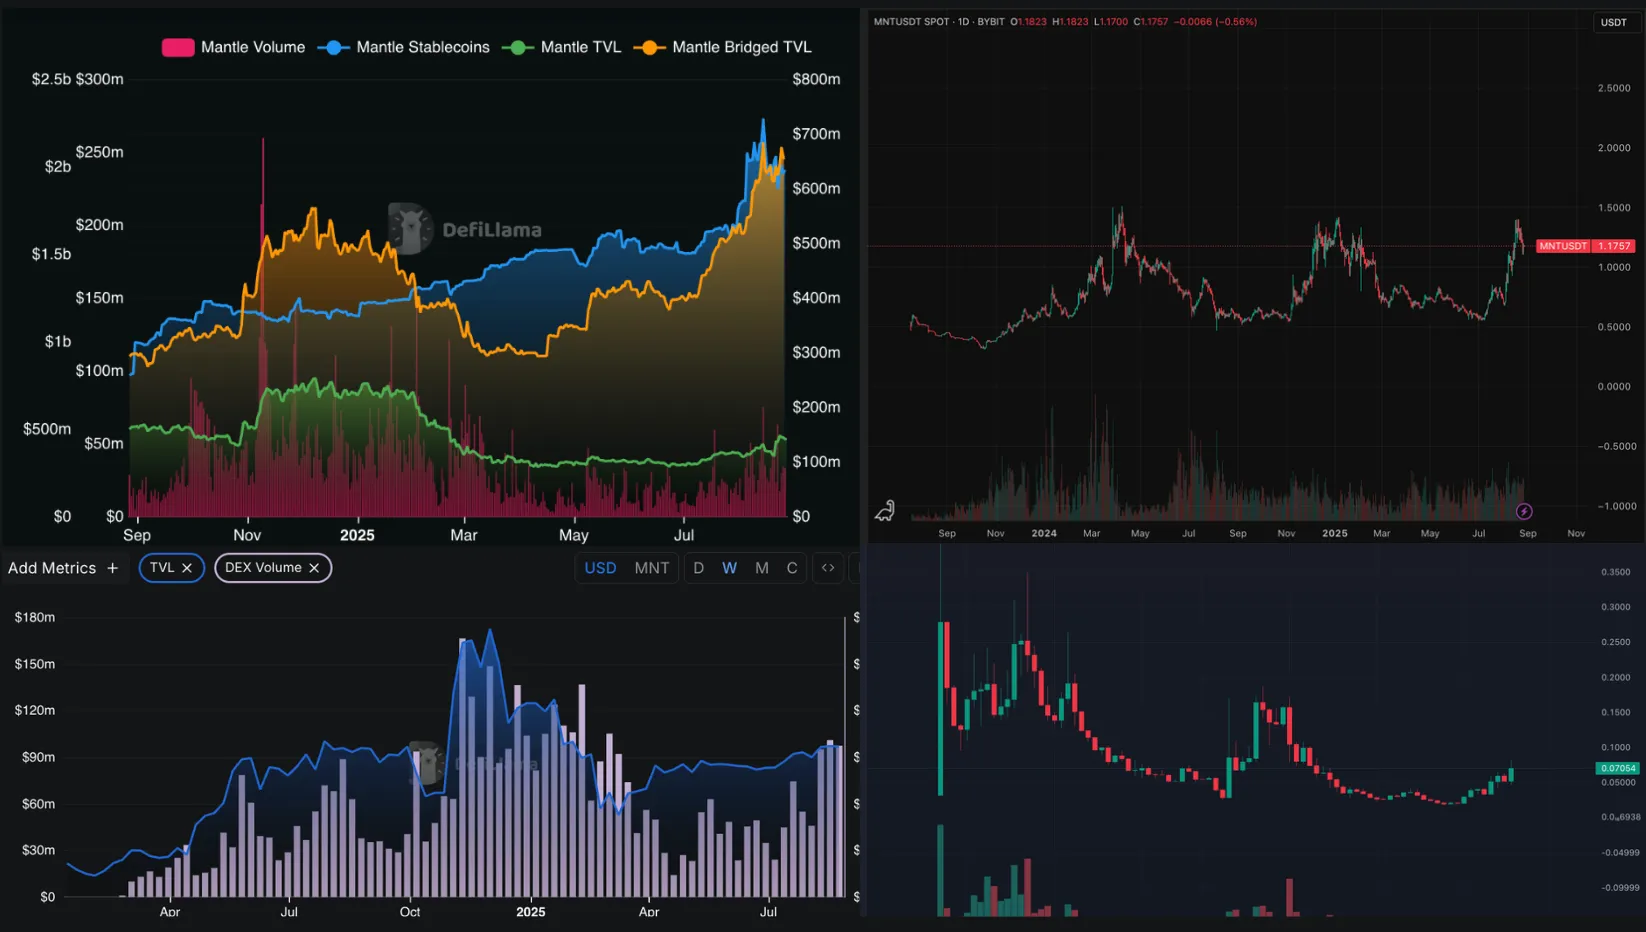The width and height of the screenshot is (1646, 932).
Task: Toggle Mantle Stablecoins series in legend
Action: pyautogui.click(x=404, y=47)
